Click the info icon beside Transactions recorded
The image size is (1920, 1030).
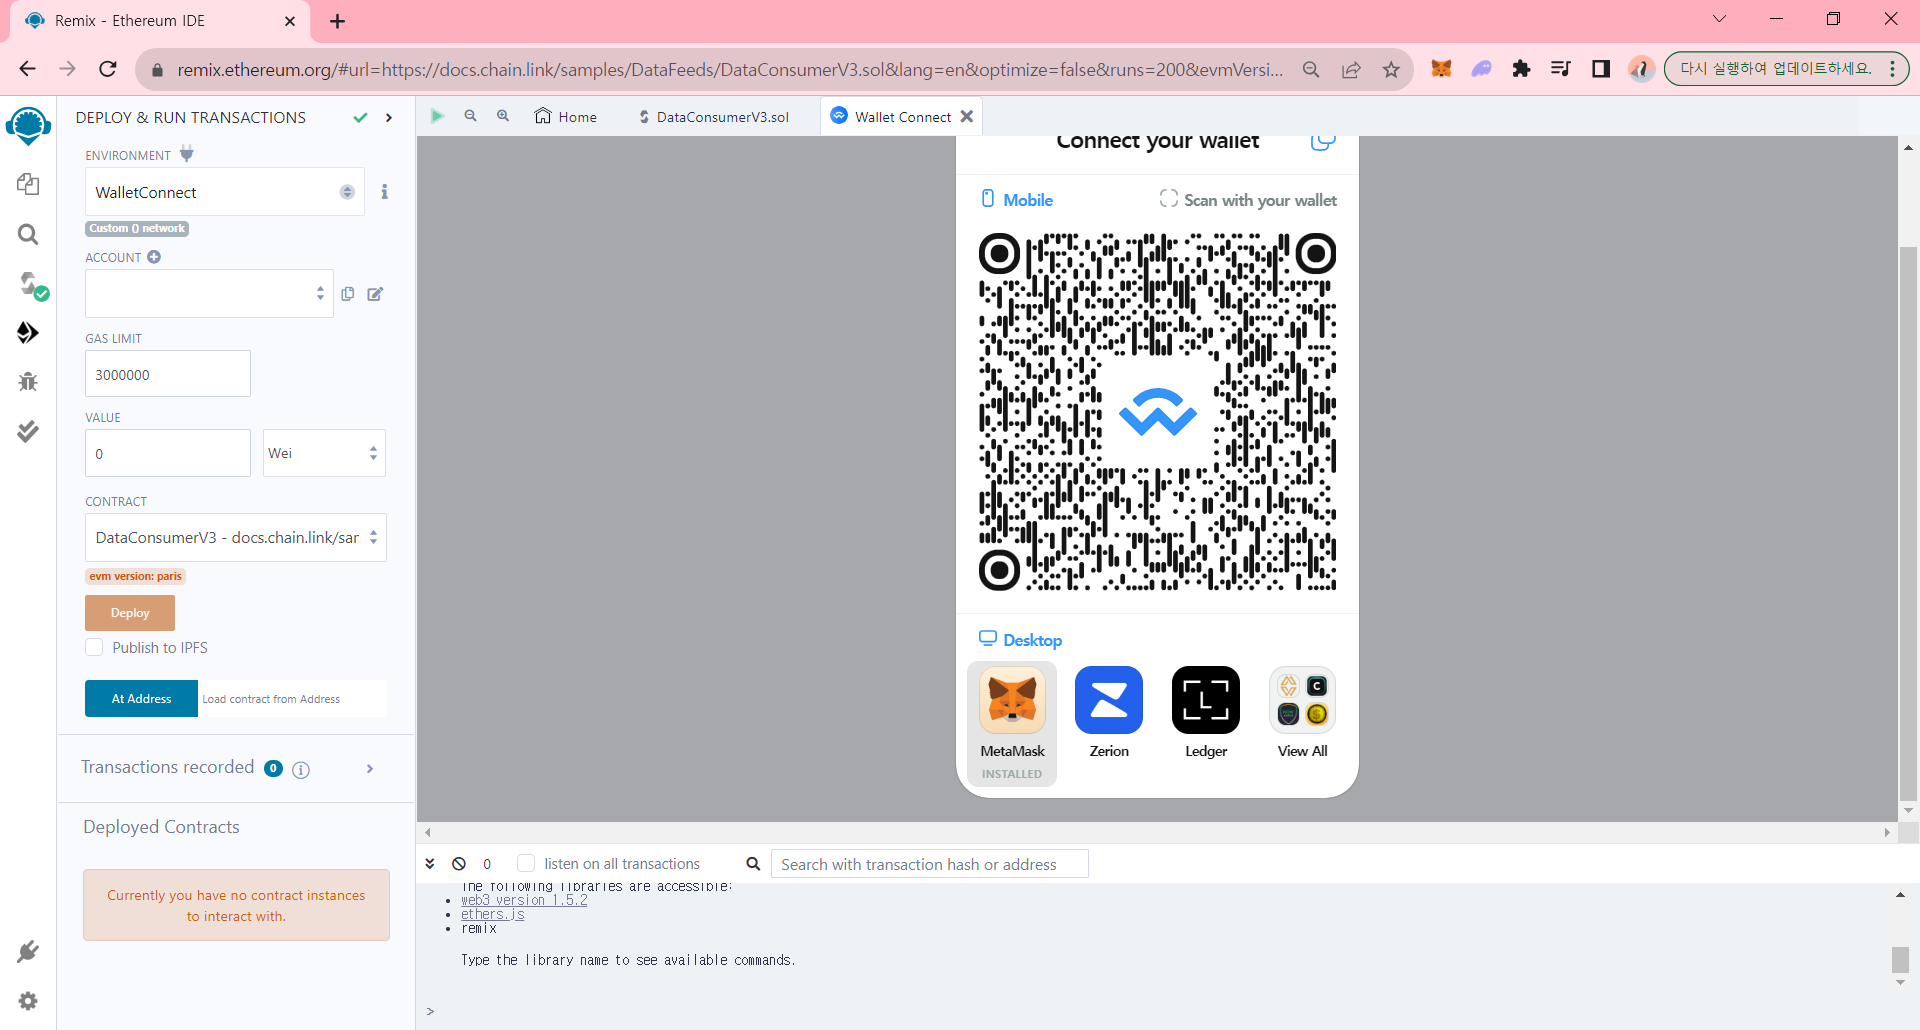tap(301, 769)
